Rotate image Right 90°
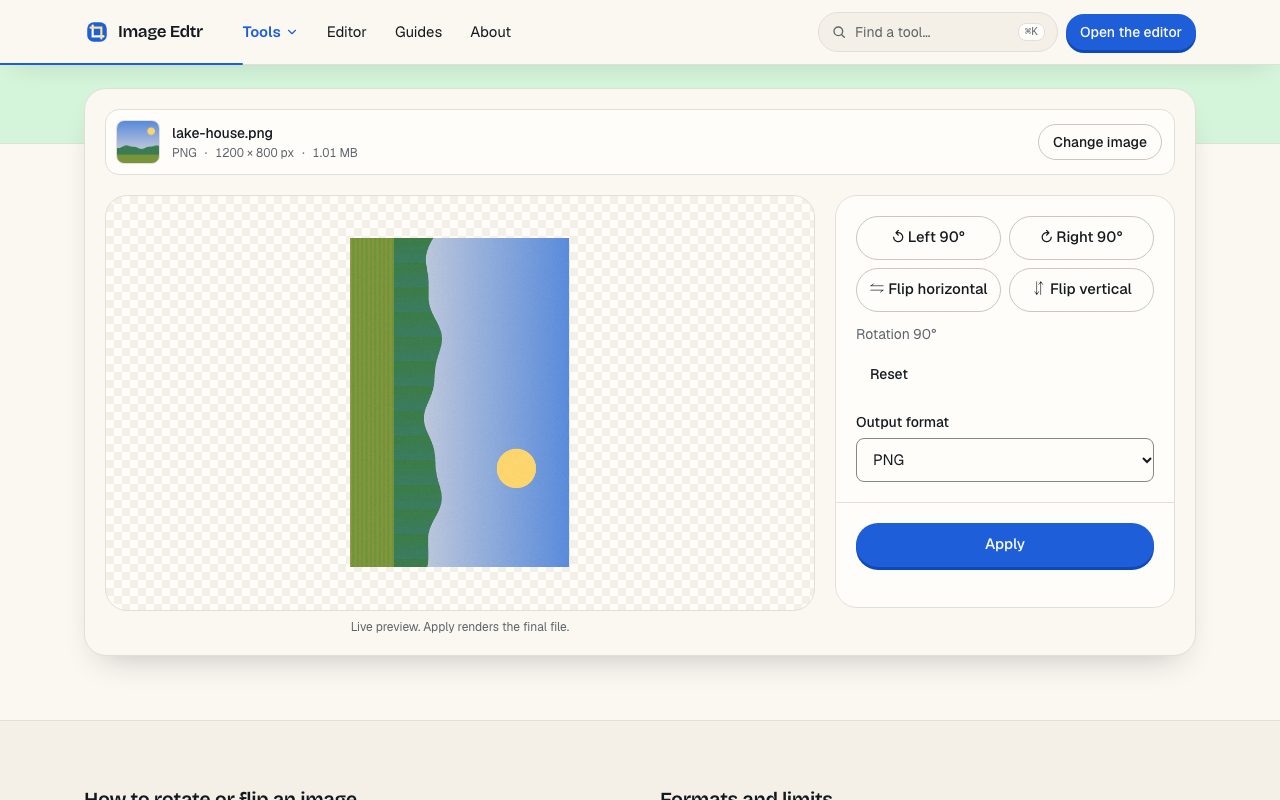1280x800 pixels. pos(1081,238)
